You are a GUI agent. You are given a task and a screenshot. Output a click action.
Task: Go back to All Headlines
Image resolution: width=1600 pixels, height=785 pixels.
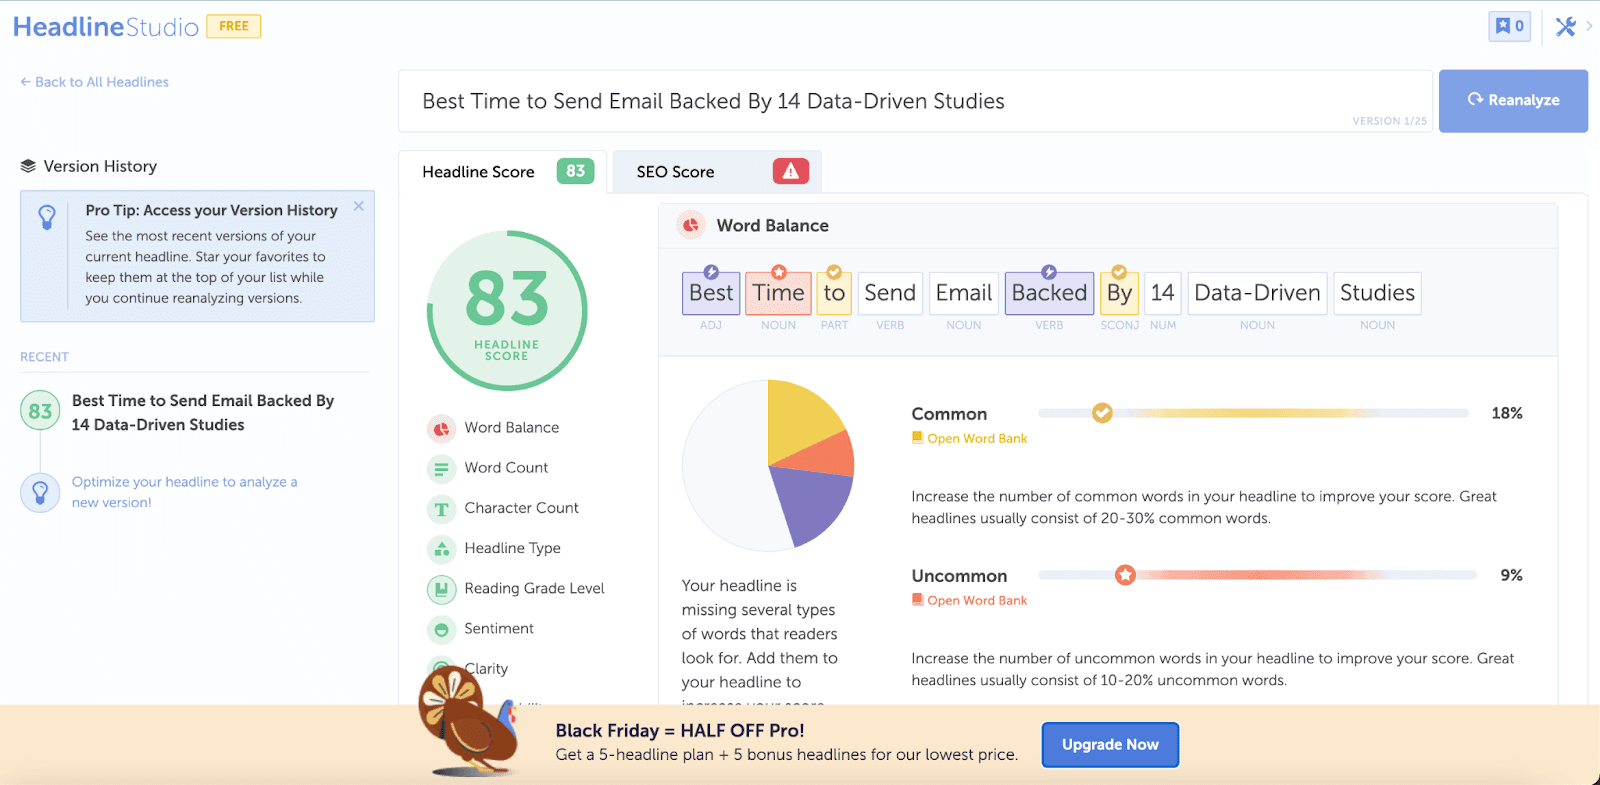pyautogui.click(x=94, y=82)
